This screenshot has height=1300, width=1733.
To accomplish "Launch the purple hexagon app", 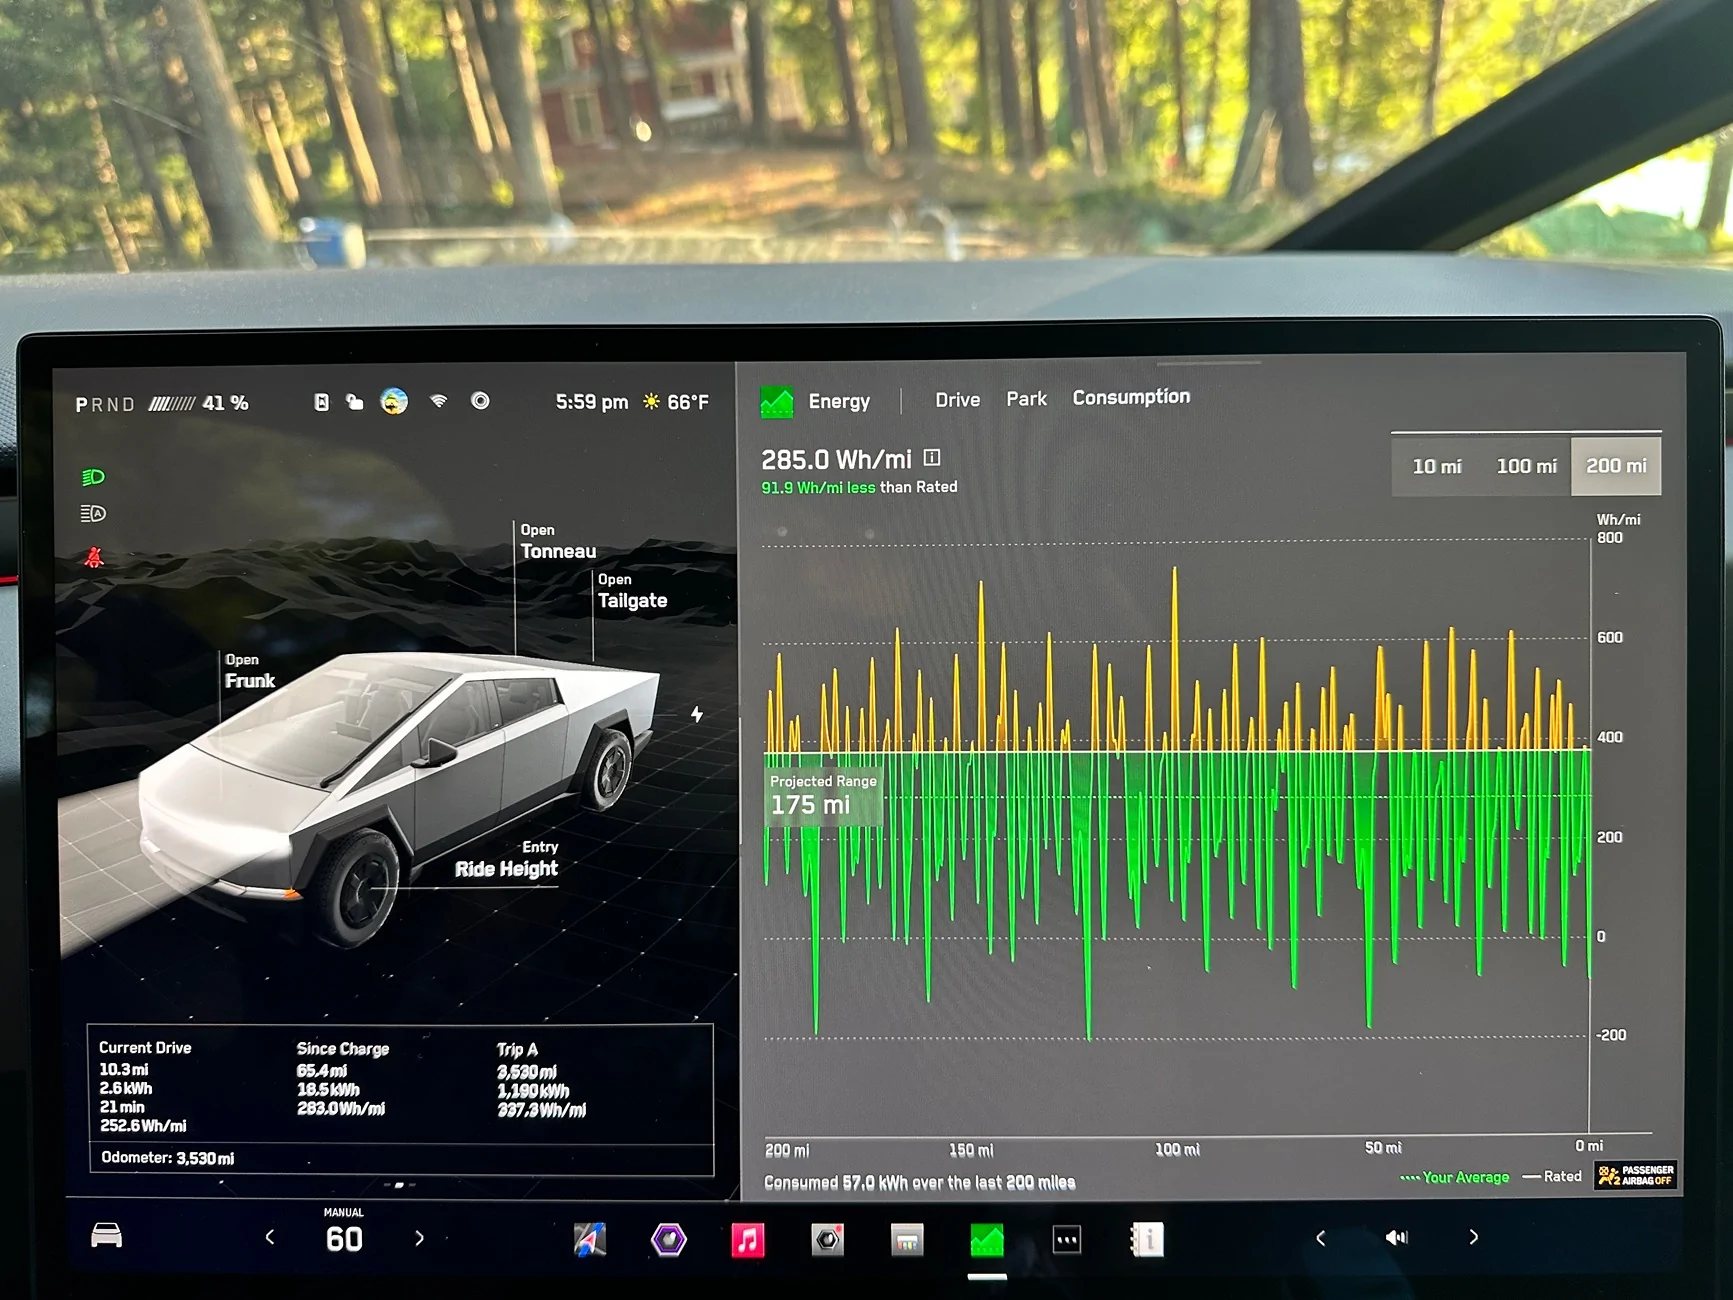I will click(x=669, y=1240).
